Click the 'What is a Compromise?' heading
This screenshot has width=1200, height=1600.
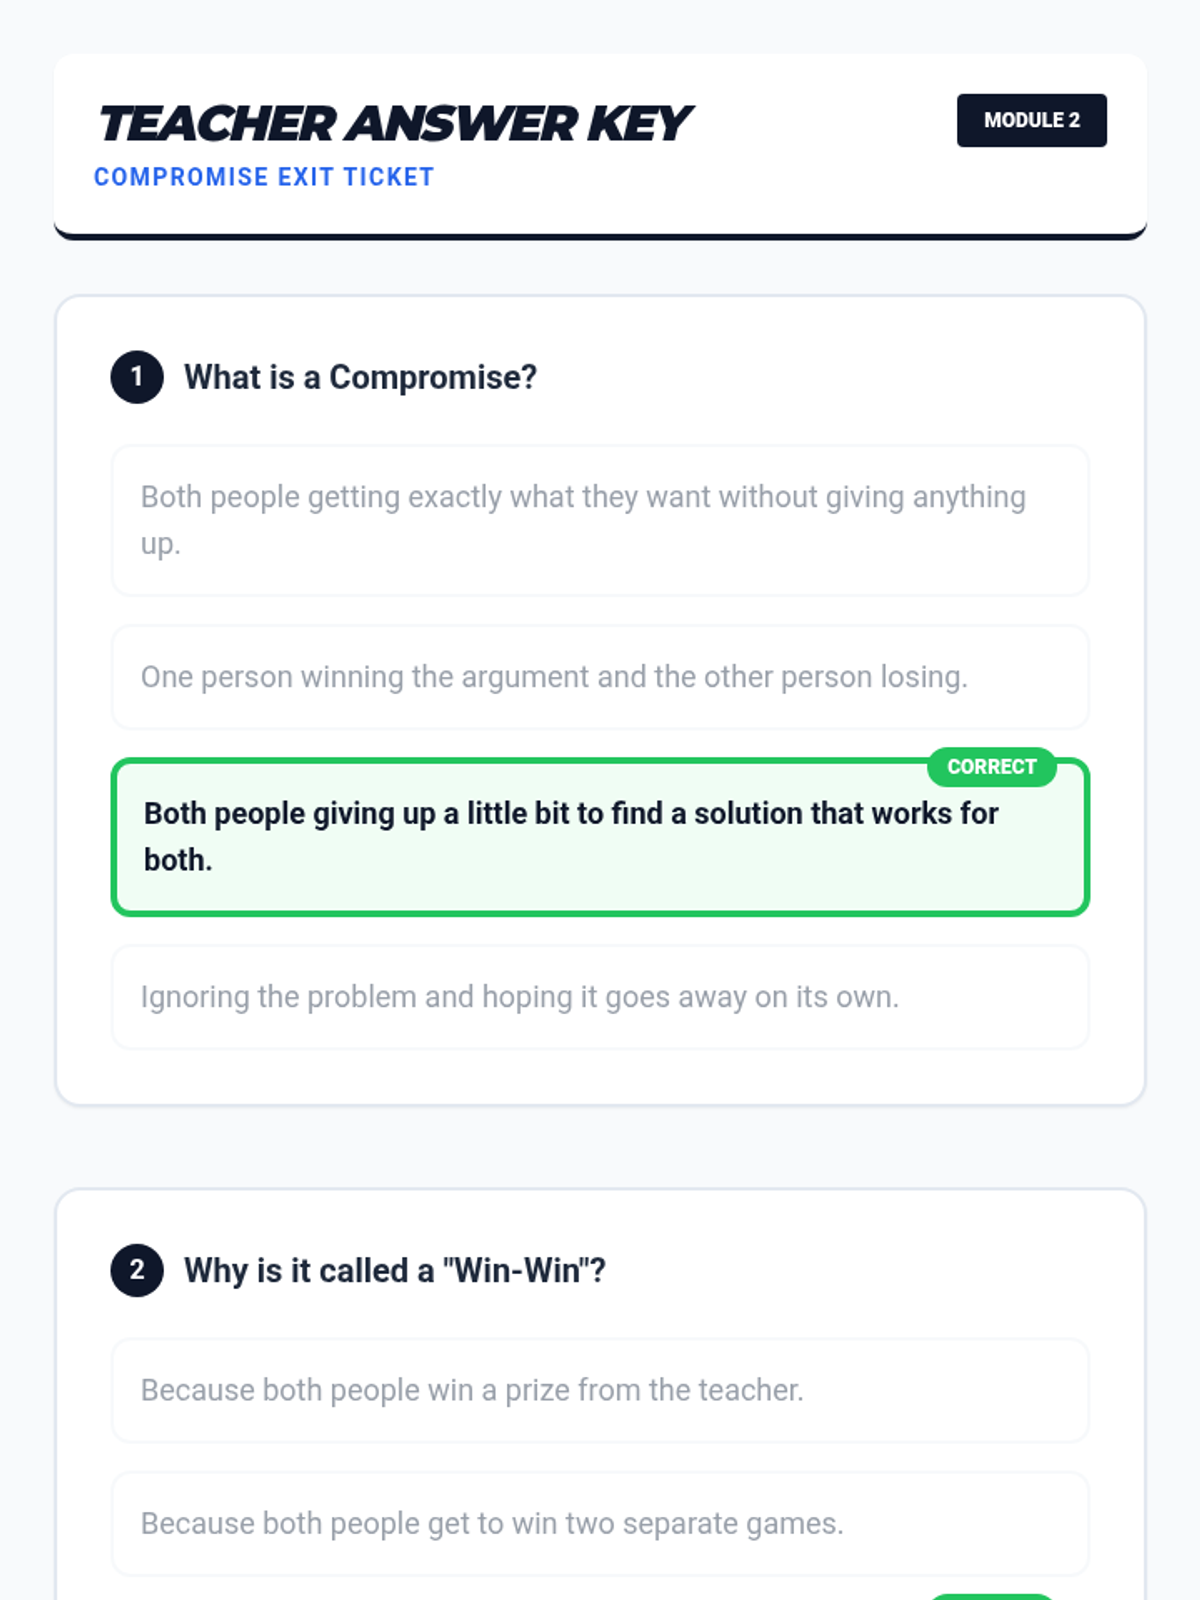pos(360,377)
